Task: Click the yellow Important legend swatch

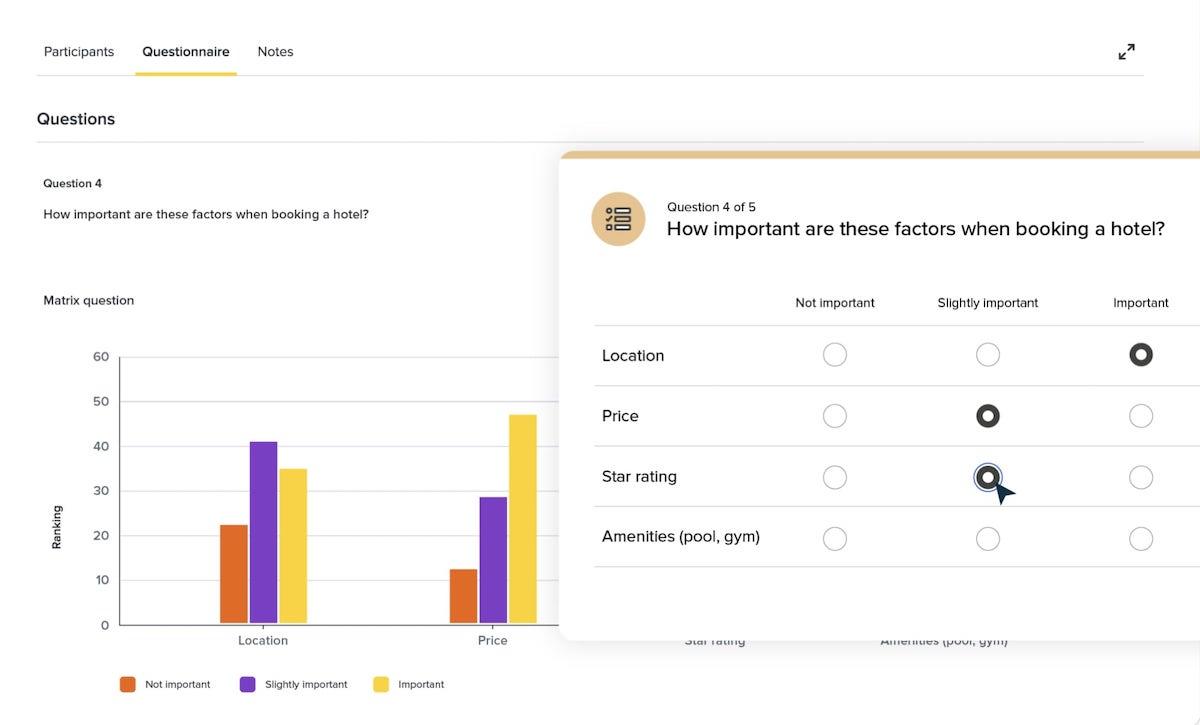Action: point(381,685)
